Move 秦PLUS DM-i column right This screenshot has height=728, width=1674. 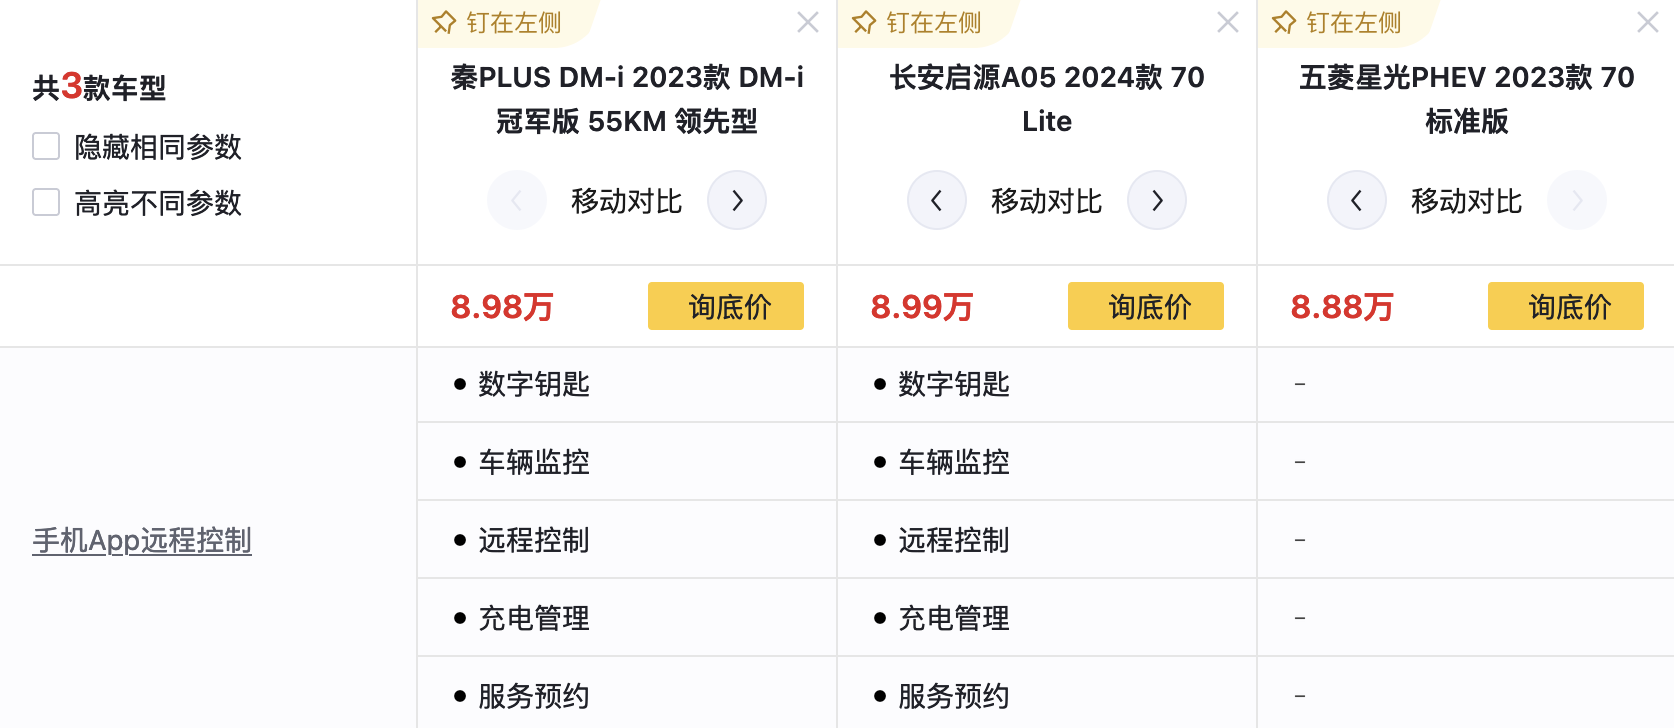pyautogui.click(x=737, y=200)
